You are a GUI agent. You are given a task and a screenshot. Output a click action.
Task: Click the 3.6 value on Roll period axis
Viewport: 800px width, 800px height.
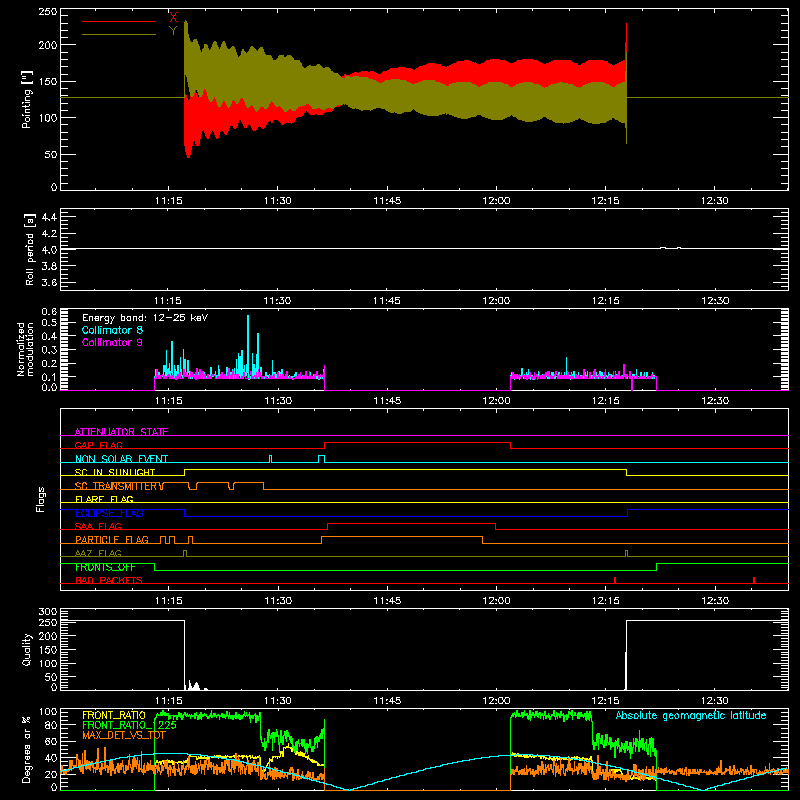click(49, 282)
